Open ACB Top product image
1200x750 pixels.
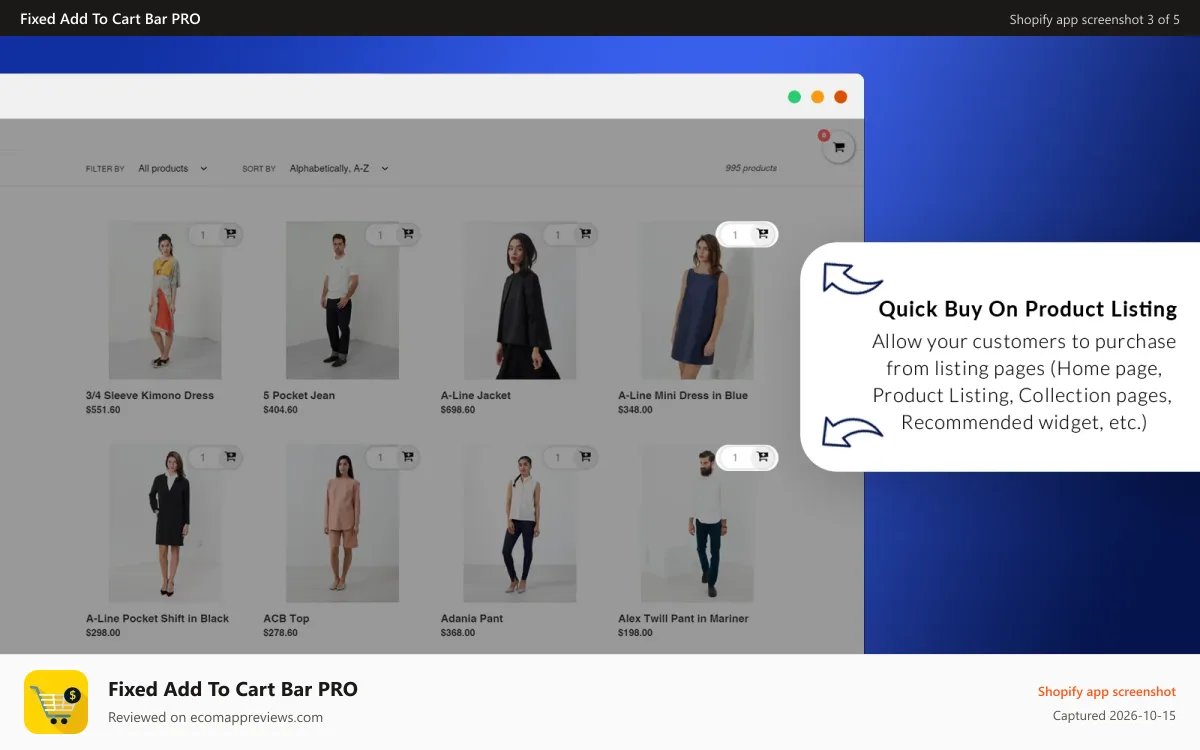342,523
